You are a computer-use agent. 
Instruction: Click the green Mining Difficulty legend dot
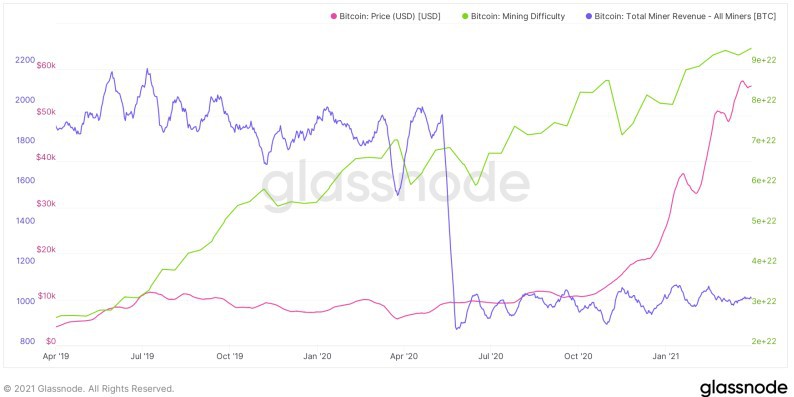coord(466,16)
